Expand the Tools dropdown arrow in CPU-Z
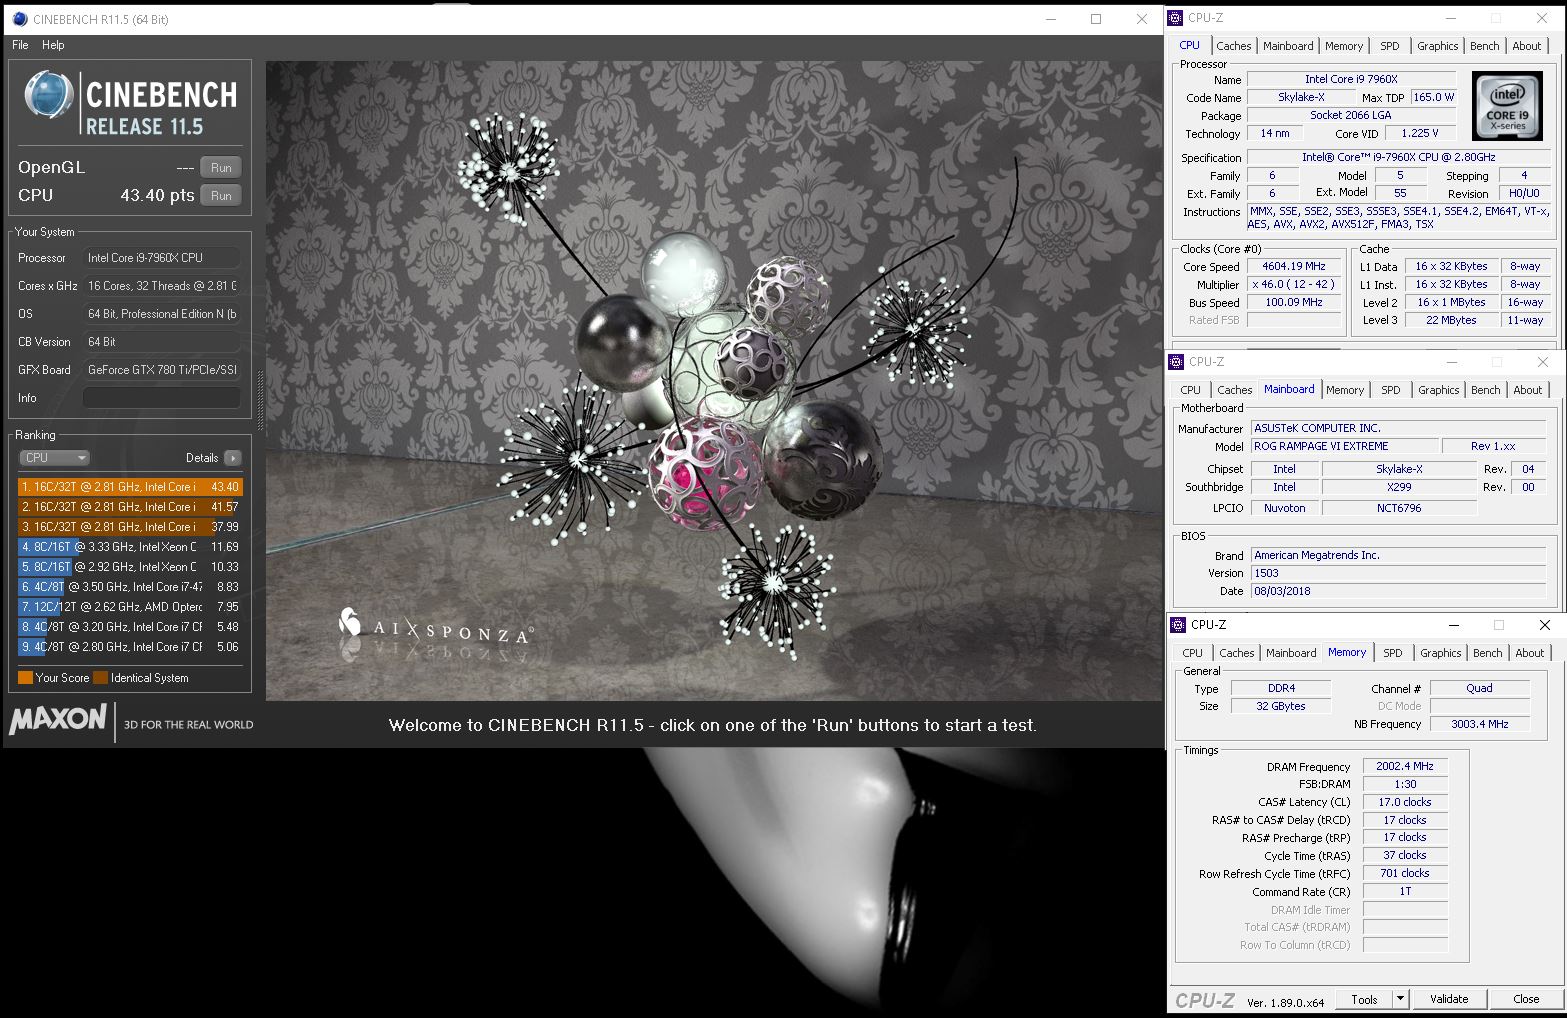Viewport: 1567px width, 1018px height. [x=1401, y=999]
